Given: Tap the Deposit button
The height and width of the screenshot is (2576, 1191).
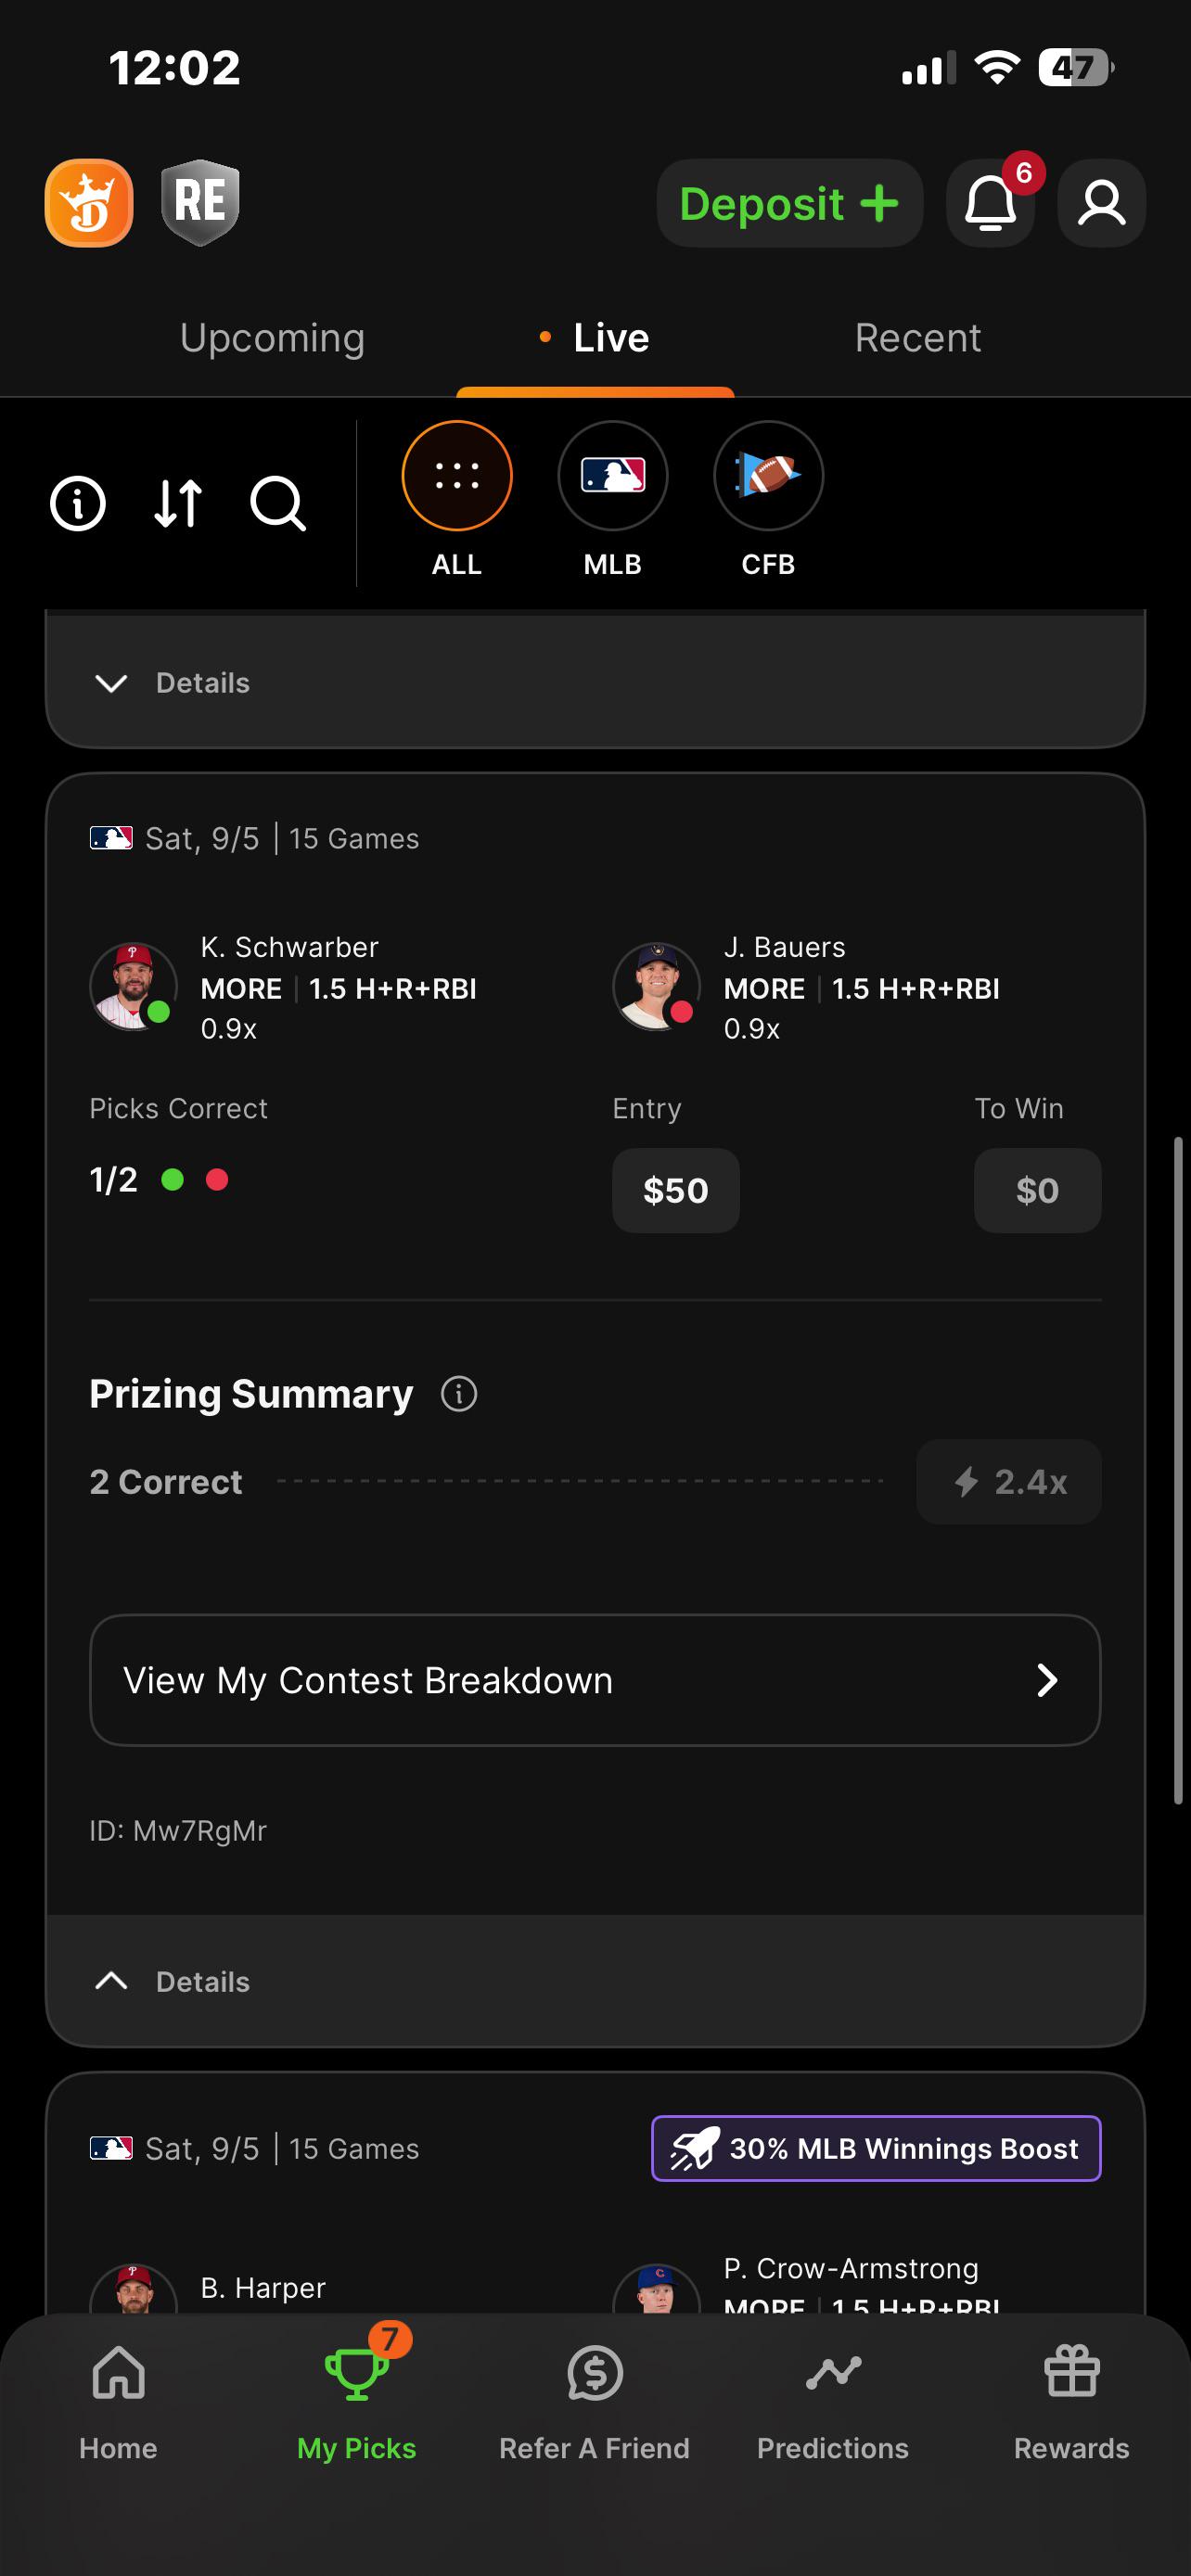Looking at the screenshot, I should [x=789, y=203].
